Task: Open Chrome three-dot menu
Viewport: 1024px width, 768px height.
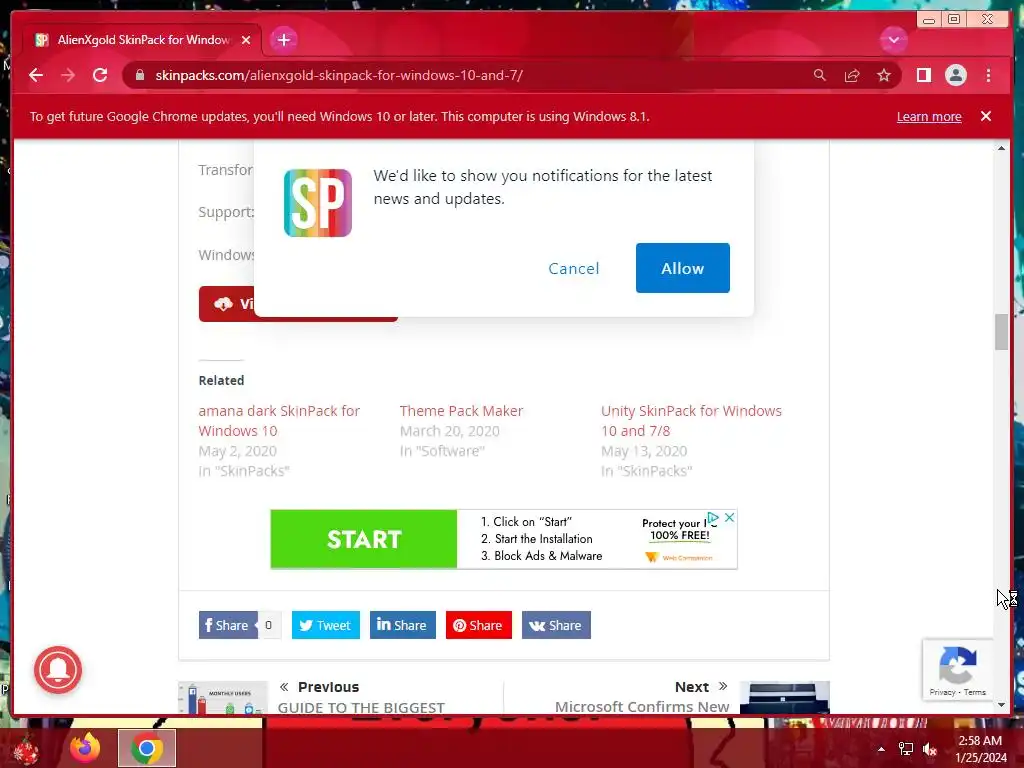Action: pos(988,75)
